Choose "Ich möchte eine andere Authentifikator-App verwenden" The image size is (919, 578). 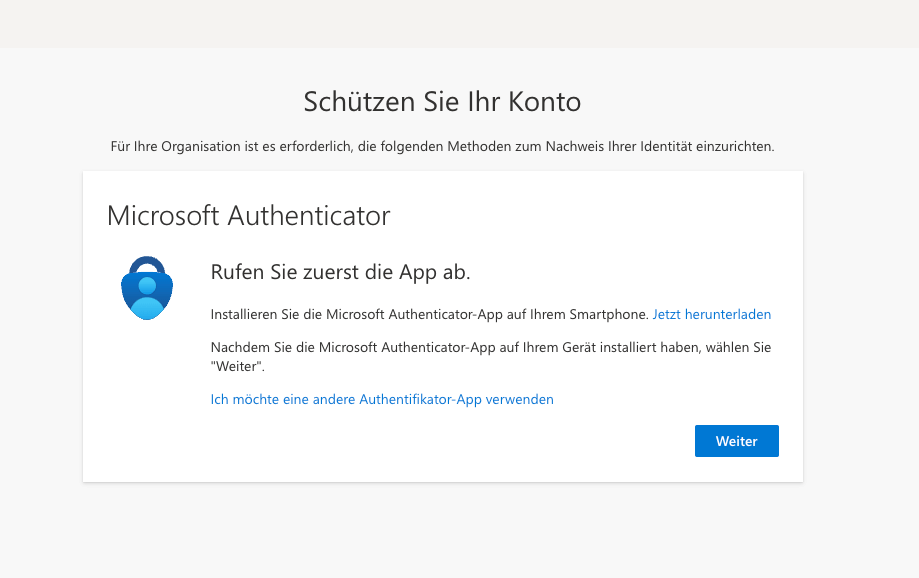click(x=382, y=399)
